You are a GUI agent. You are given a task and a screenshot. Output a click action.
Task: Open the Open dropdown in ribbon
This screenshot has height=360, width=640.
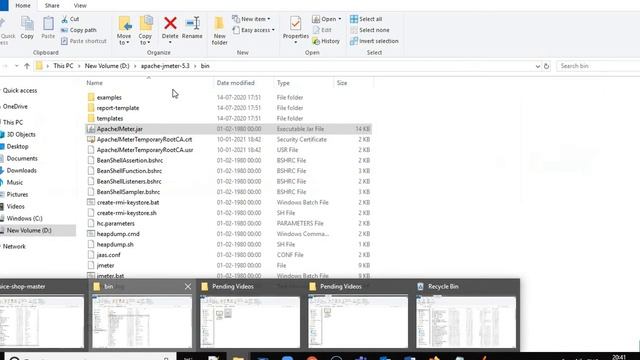(x=327, y=19)
